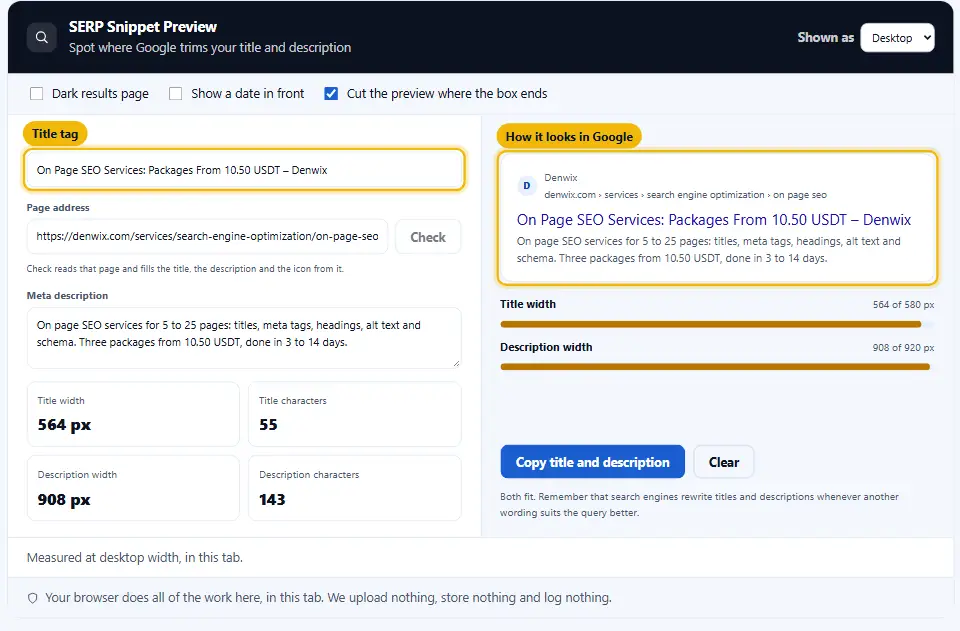Click the preview description snippet text

[x=708, y=250]
